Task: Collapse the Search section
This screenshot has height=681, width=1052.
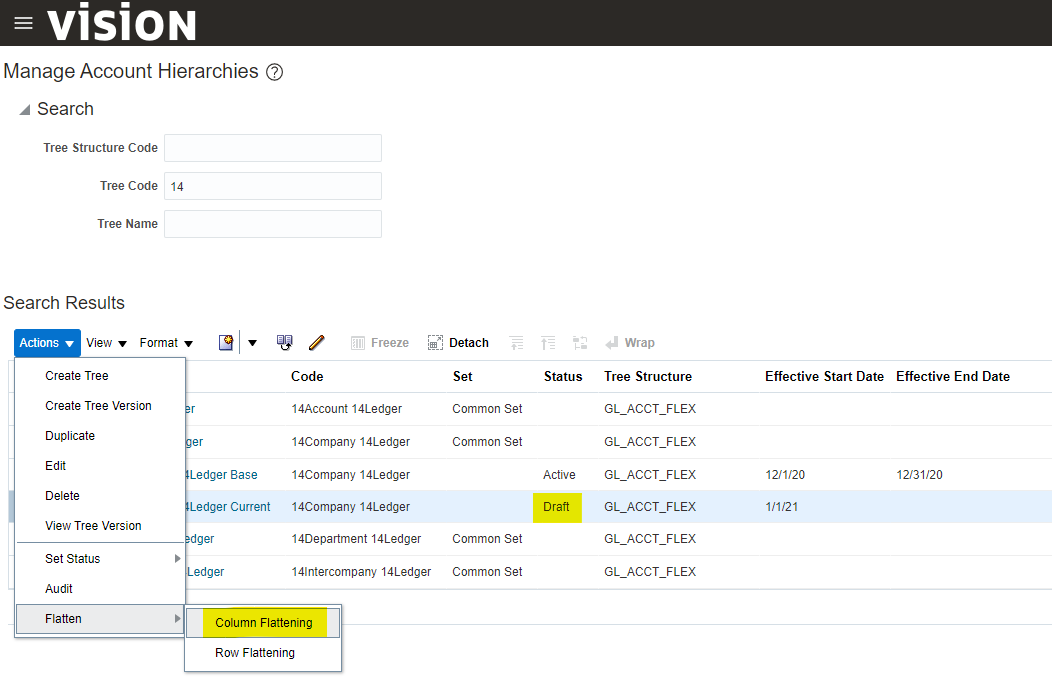Action: pos(24,110)
